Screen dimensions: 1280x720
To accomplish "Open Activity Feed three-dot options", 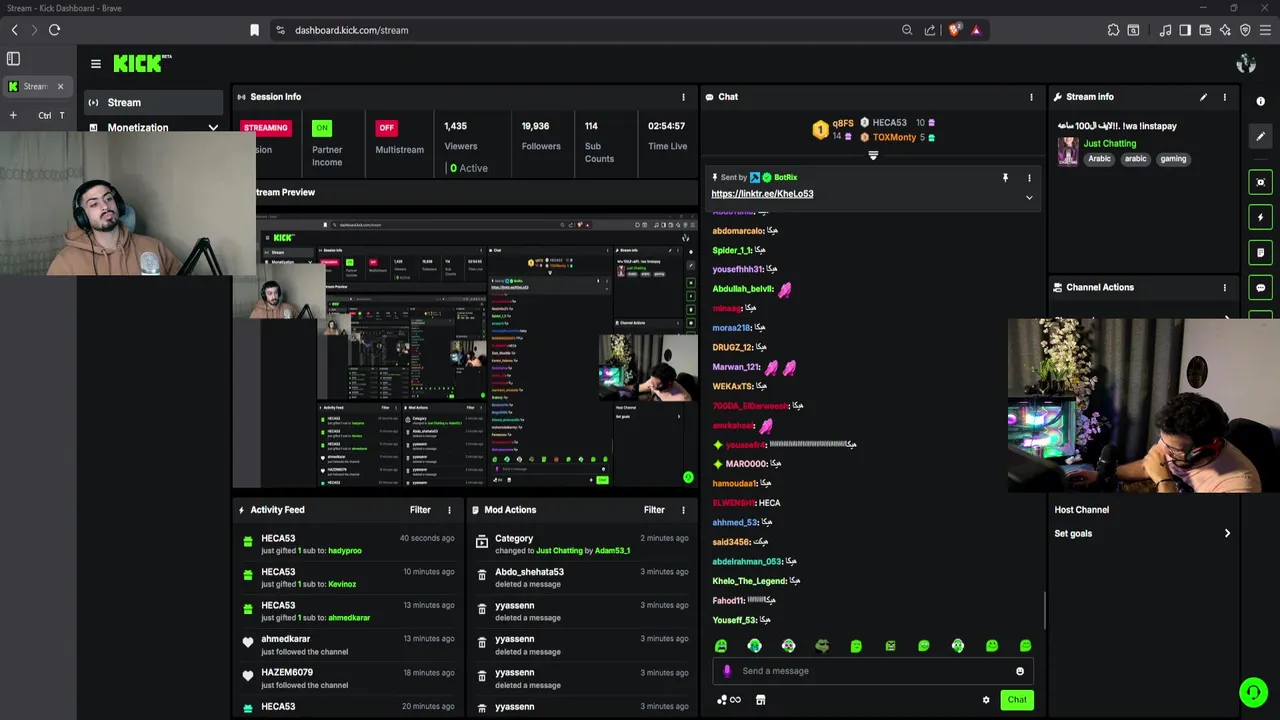I will [449, 510].
